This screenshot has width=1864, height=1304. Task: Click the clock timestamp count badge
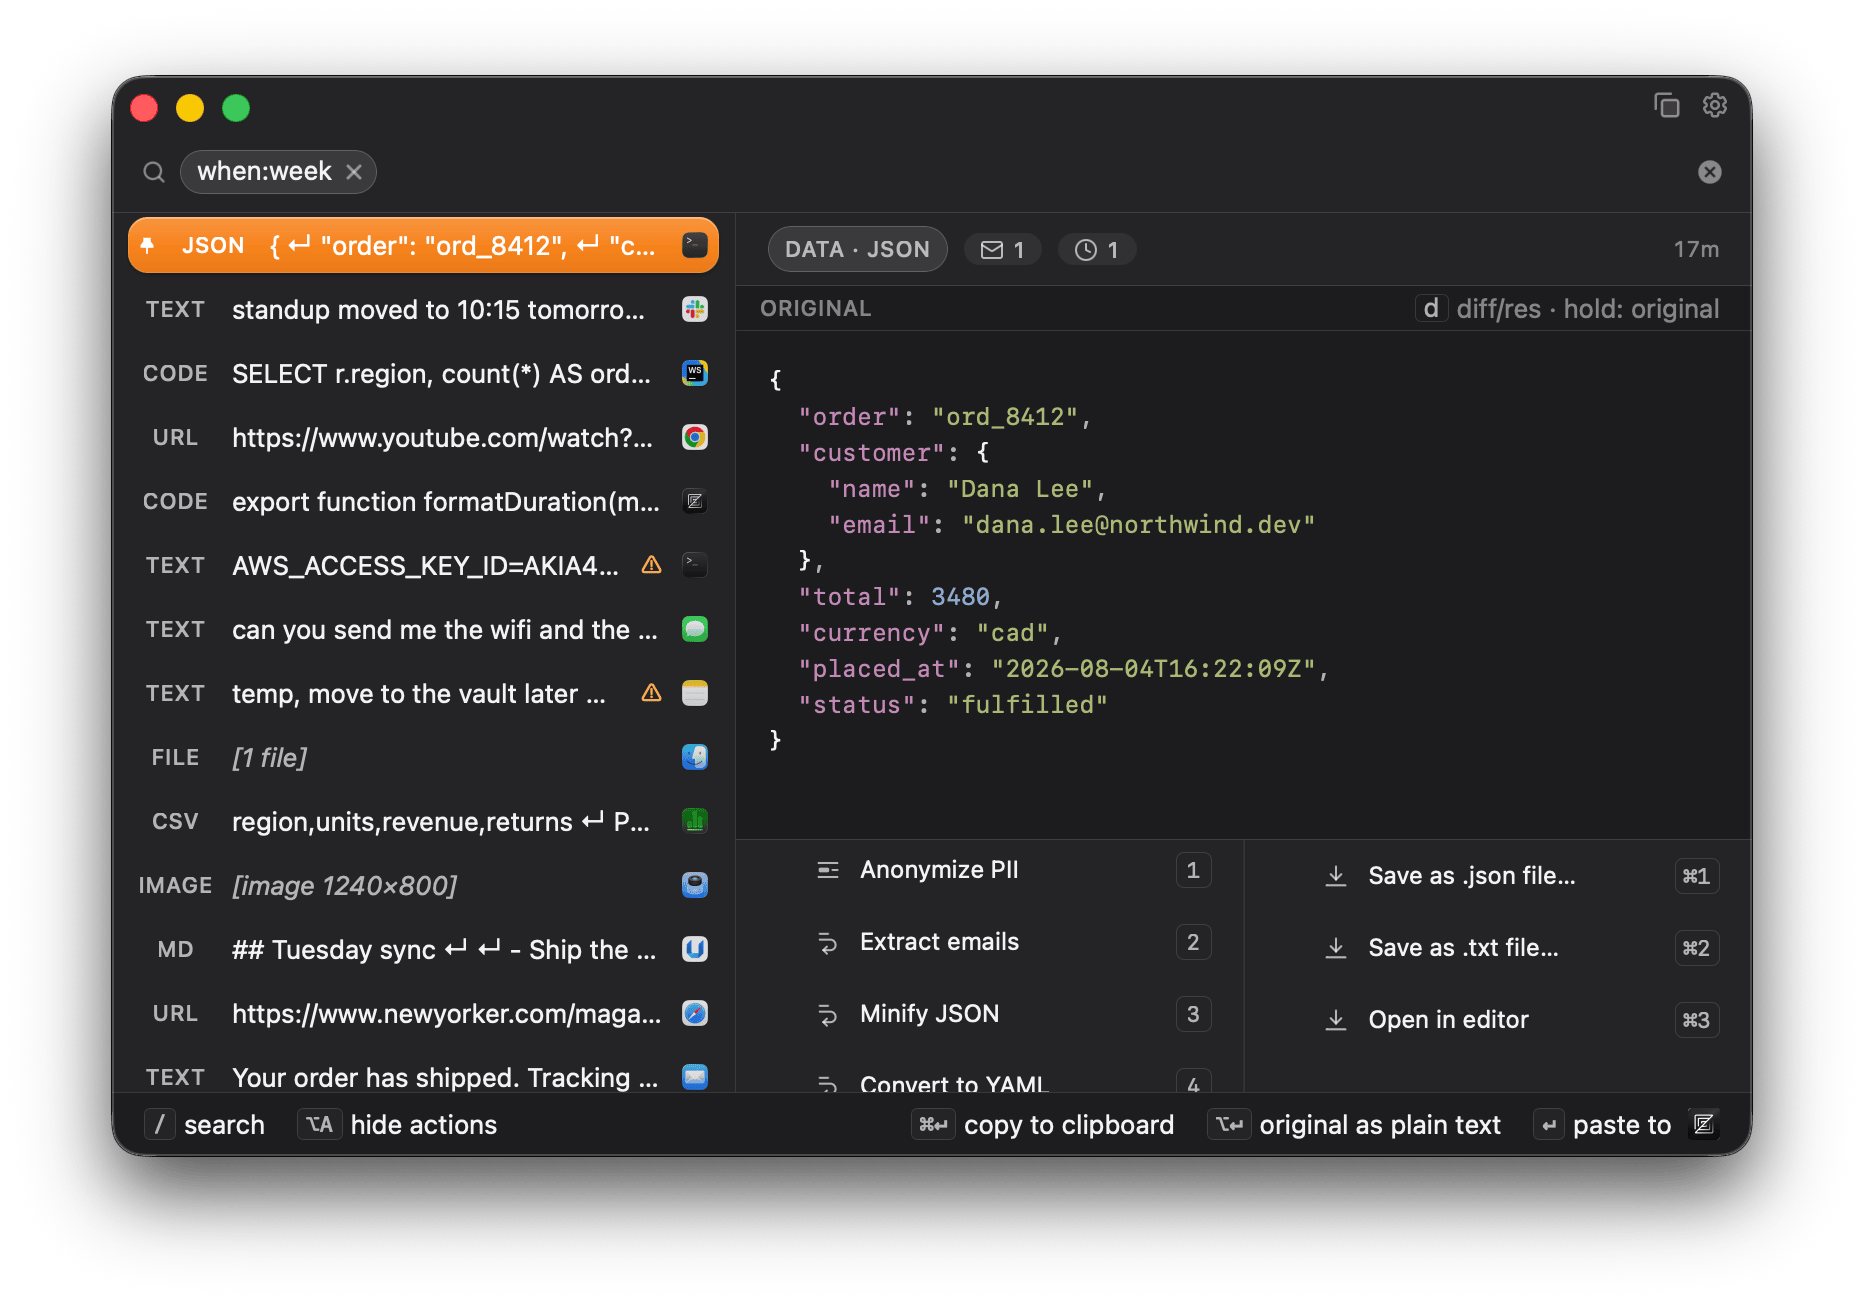pos(1096,249)
